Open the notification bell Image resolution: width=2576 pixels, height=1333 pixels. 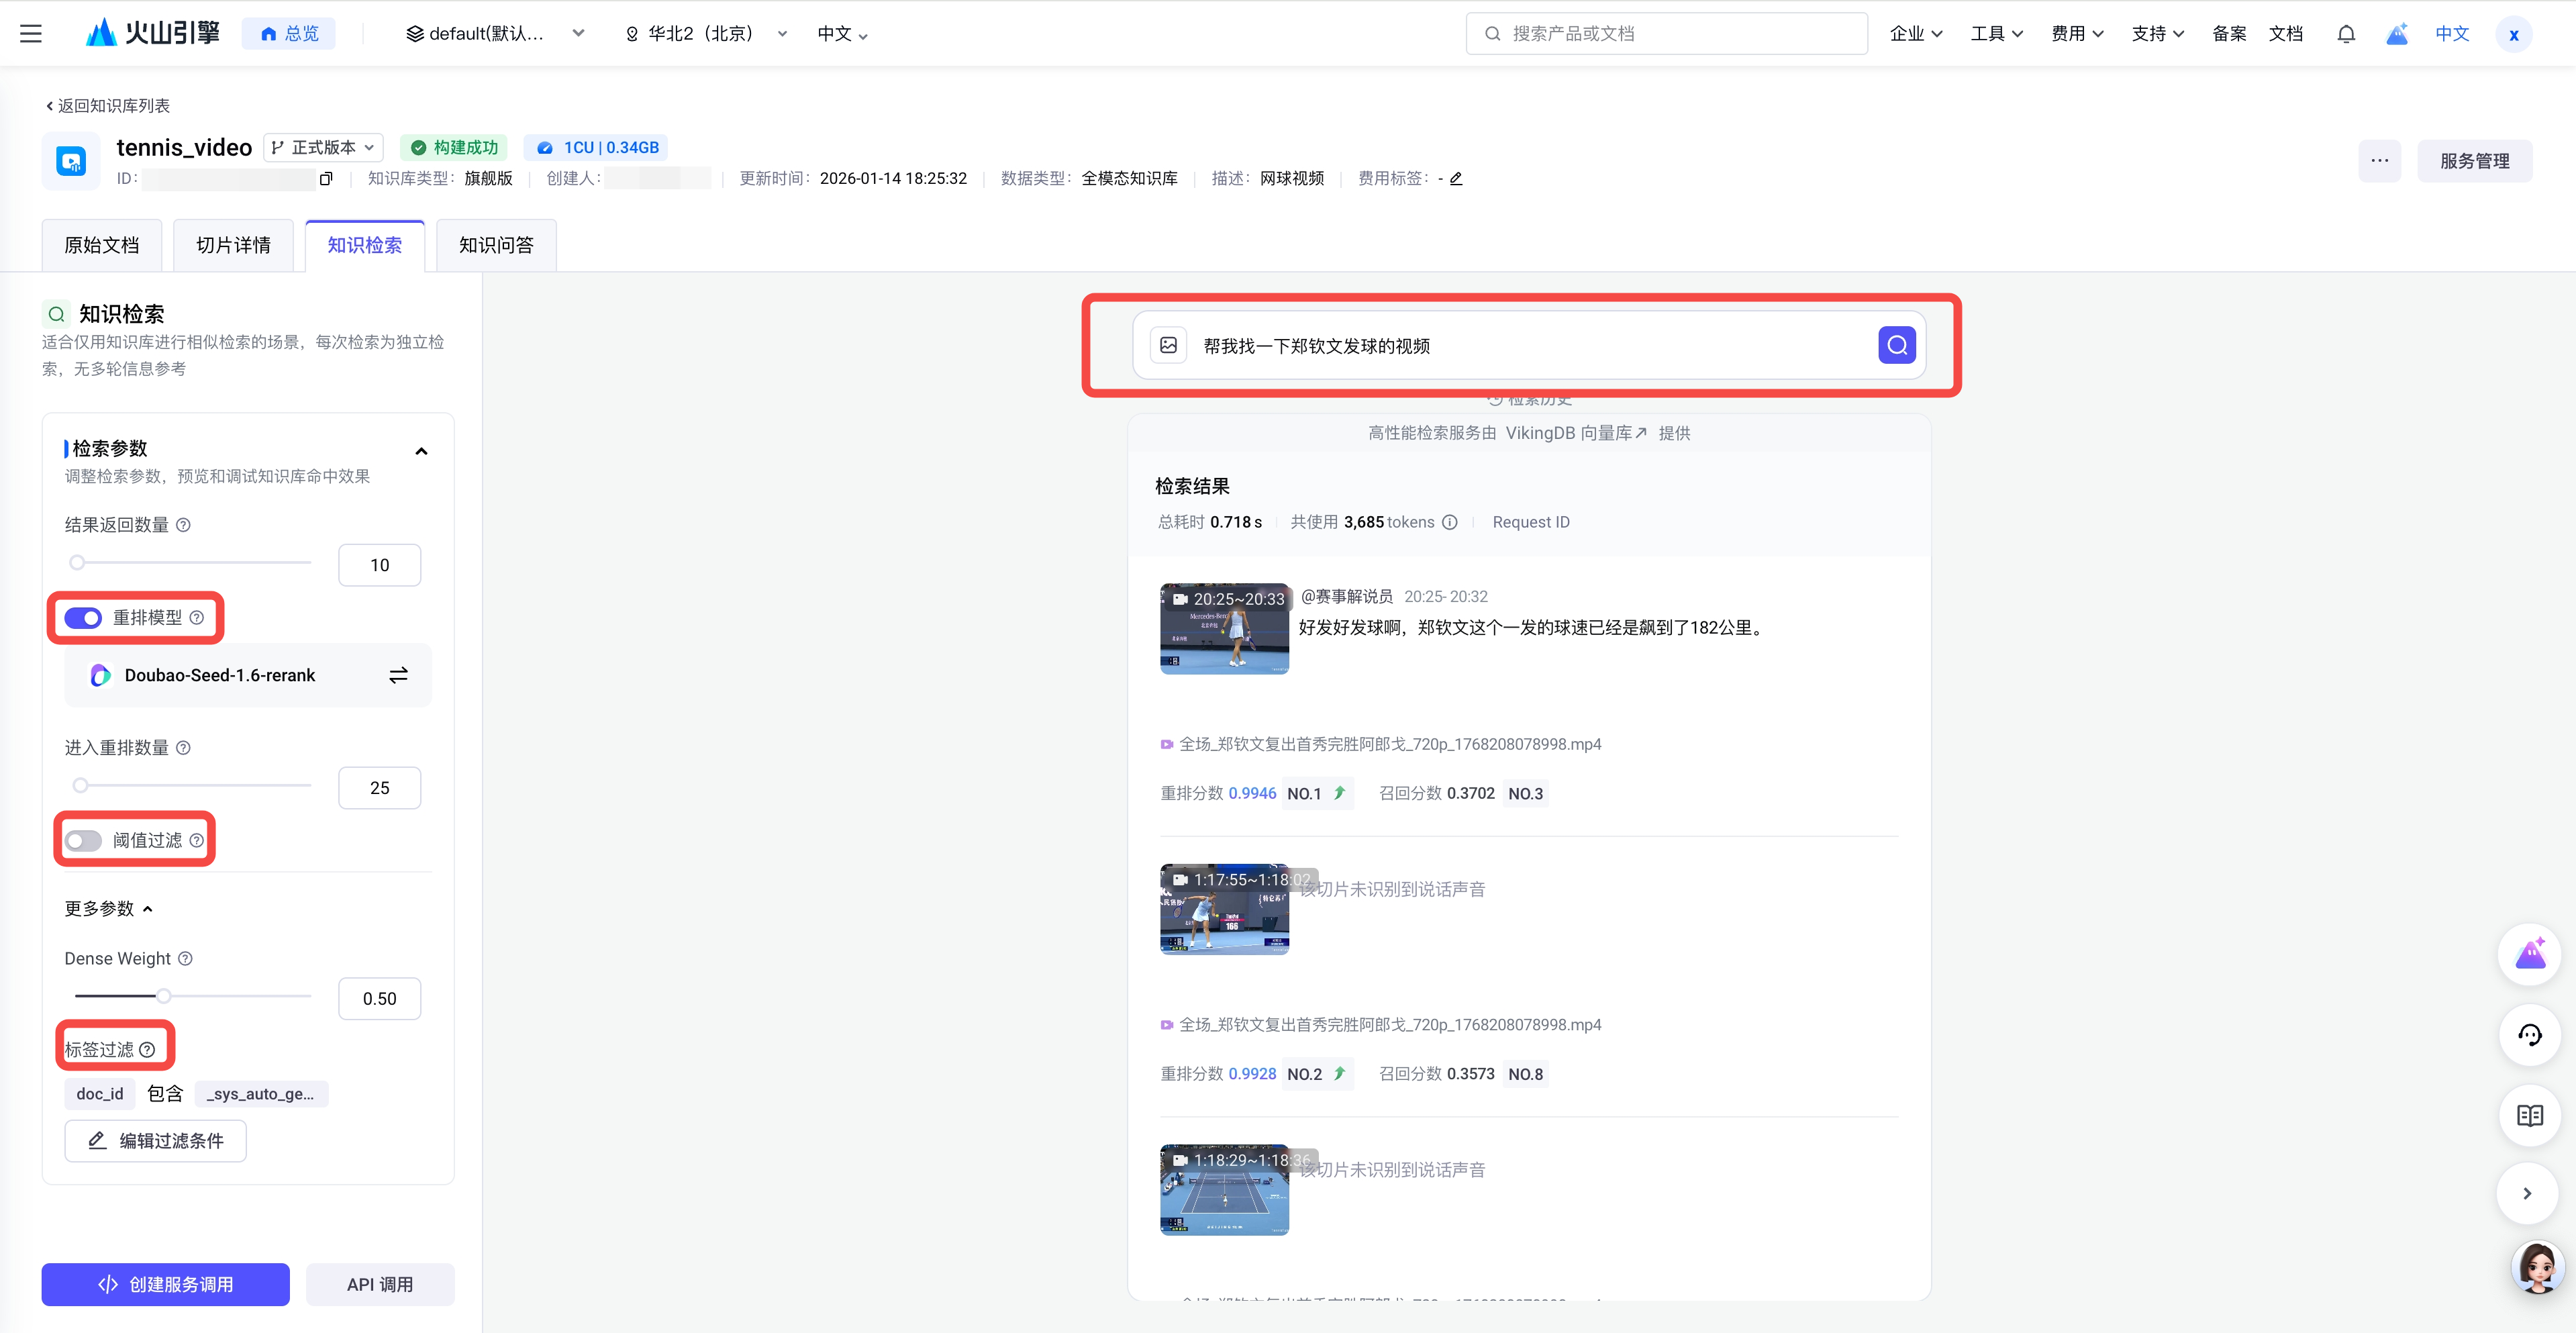(x=2346, y=34)
